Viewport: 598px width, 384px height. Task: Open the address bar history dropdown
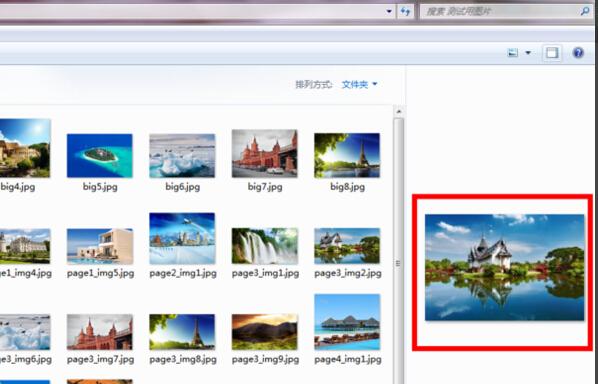click(x=389, y=11)
